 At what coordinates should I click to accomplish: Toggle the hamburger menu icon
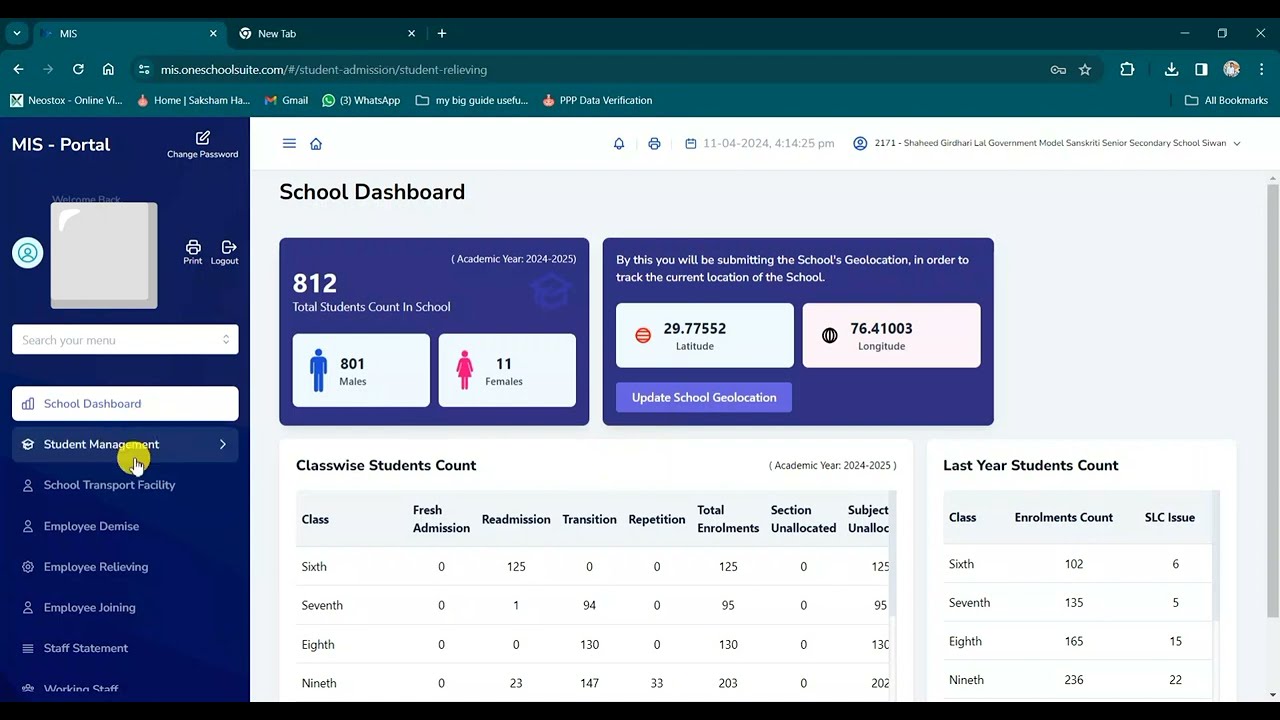pos(289,144)
